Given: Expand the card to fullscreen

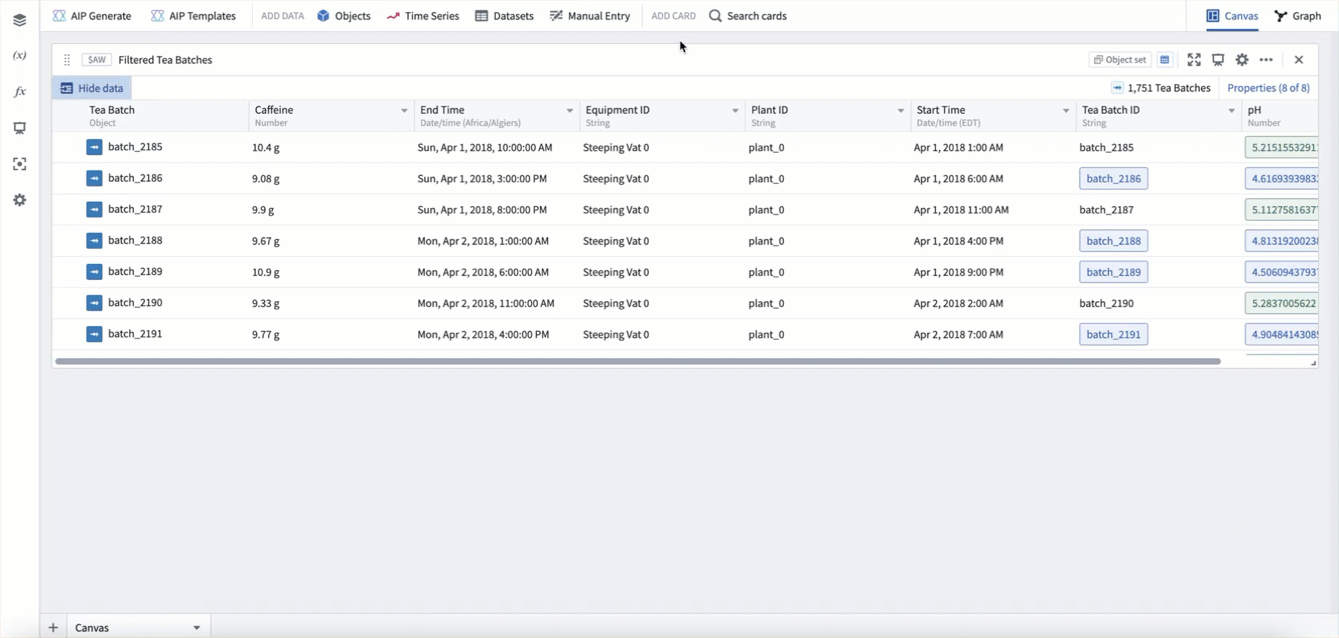Looking at the screenshot, I should (x=1194, y=60).
